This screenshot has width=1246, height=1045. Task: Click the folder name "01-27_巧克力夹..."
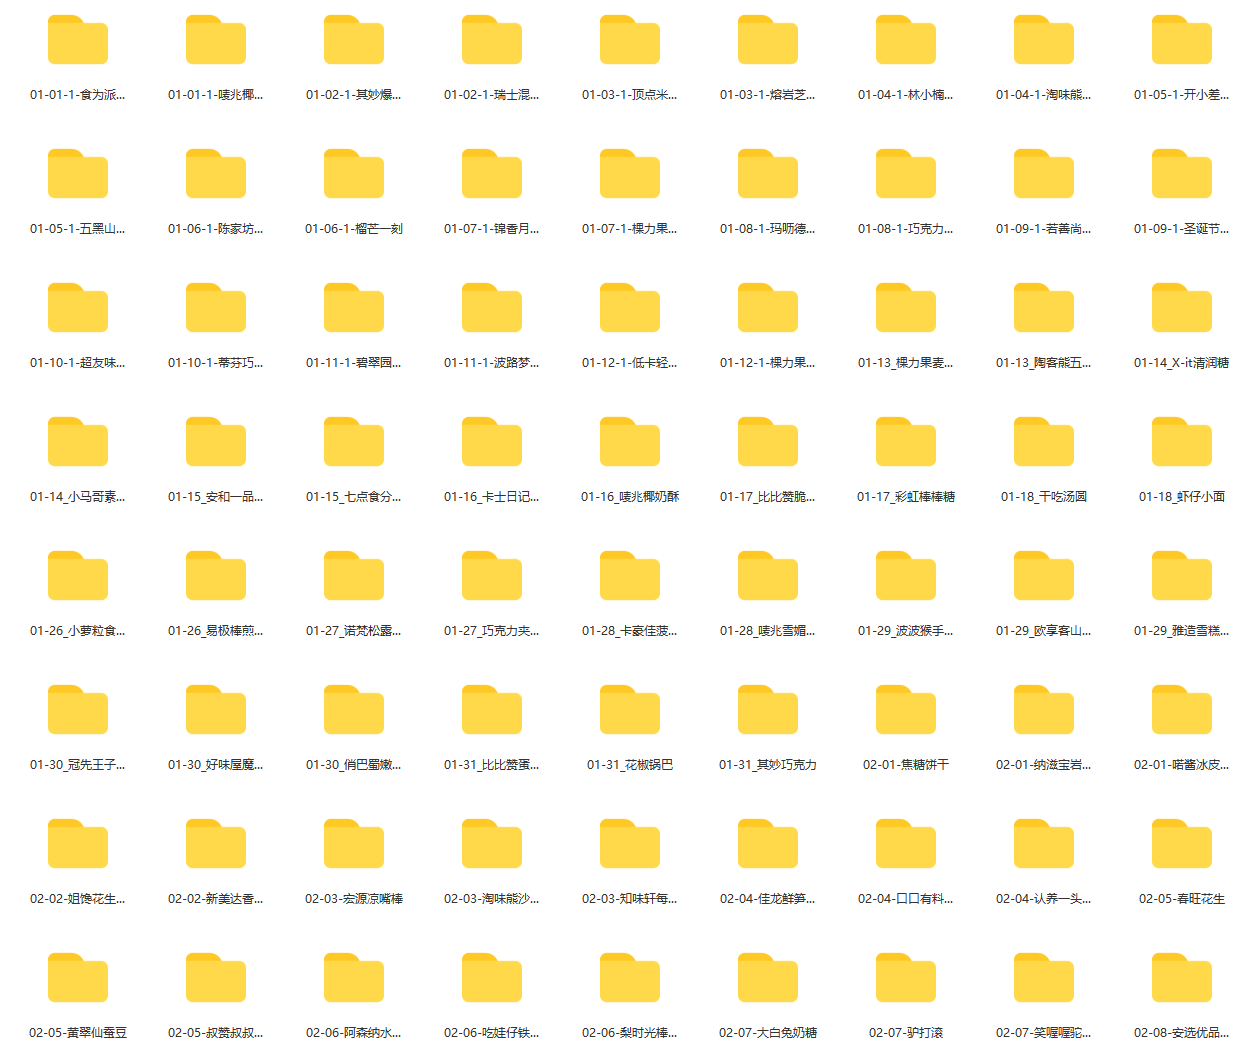tap(492, 631)
